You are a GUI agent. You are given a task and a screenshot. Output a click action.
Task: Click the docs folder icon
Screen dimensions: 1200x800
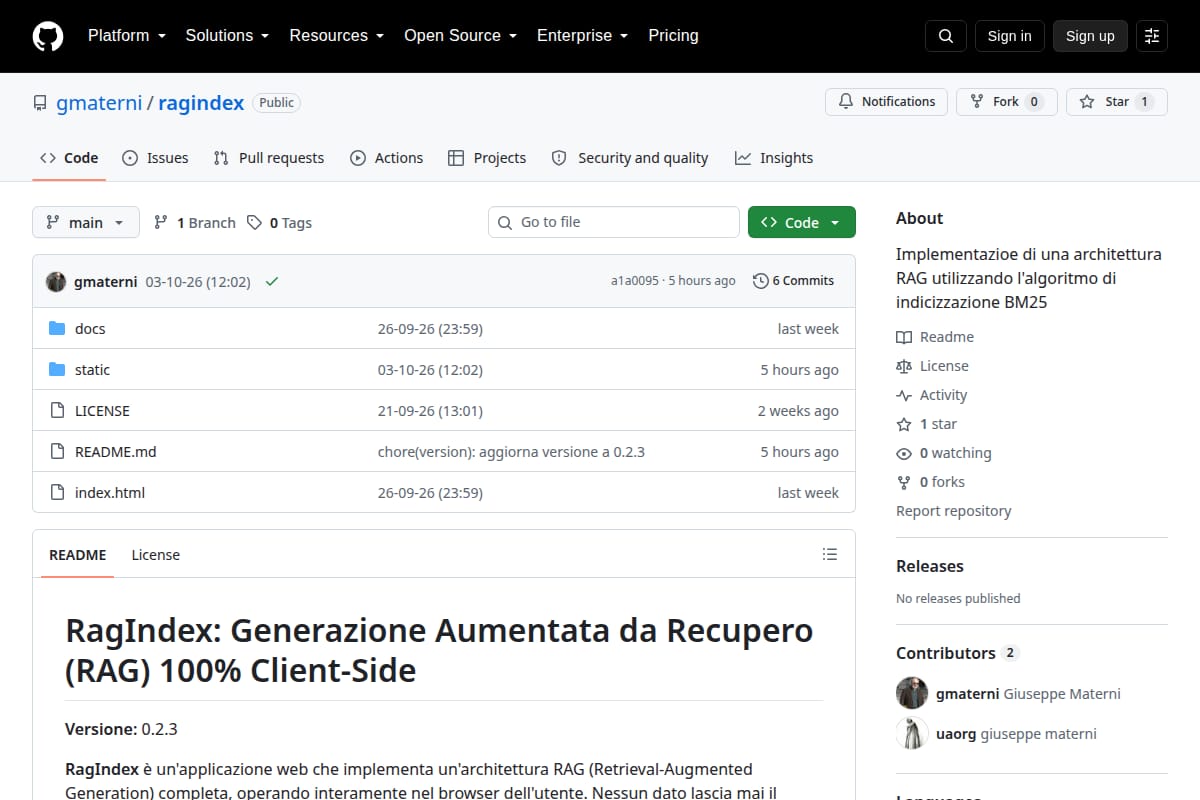click(57, 329)
